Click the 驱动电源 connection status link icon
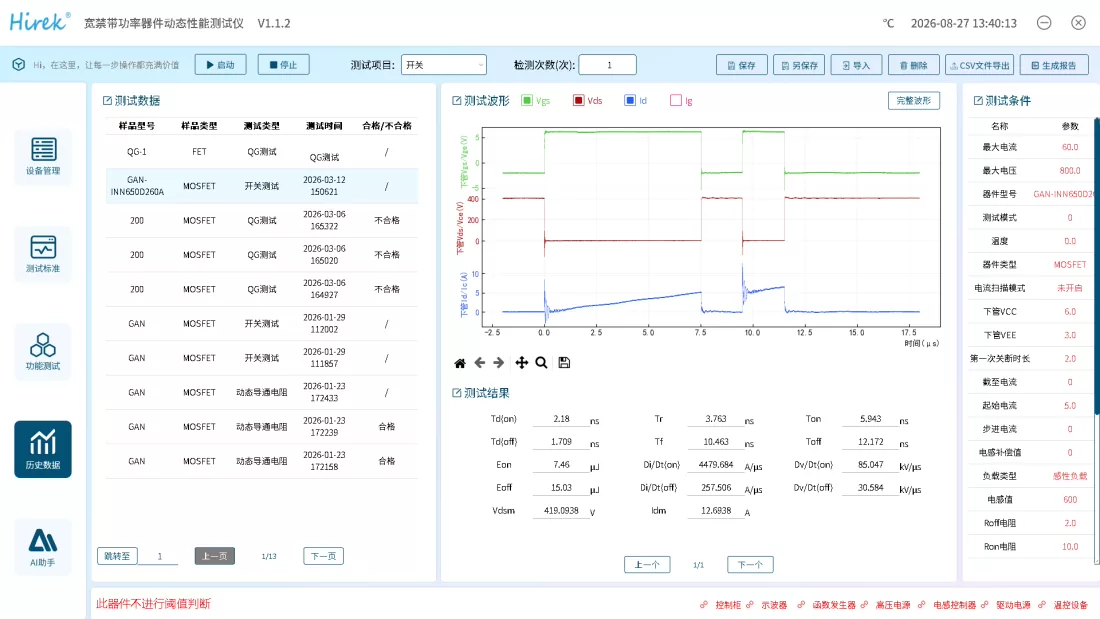Screen dimensions: 1100x619 pyautogui.click(x=985, y=605)
